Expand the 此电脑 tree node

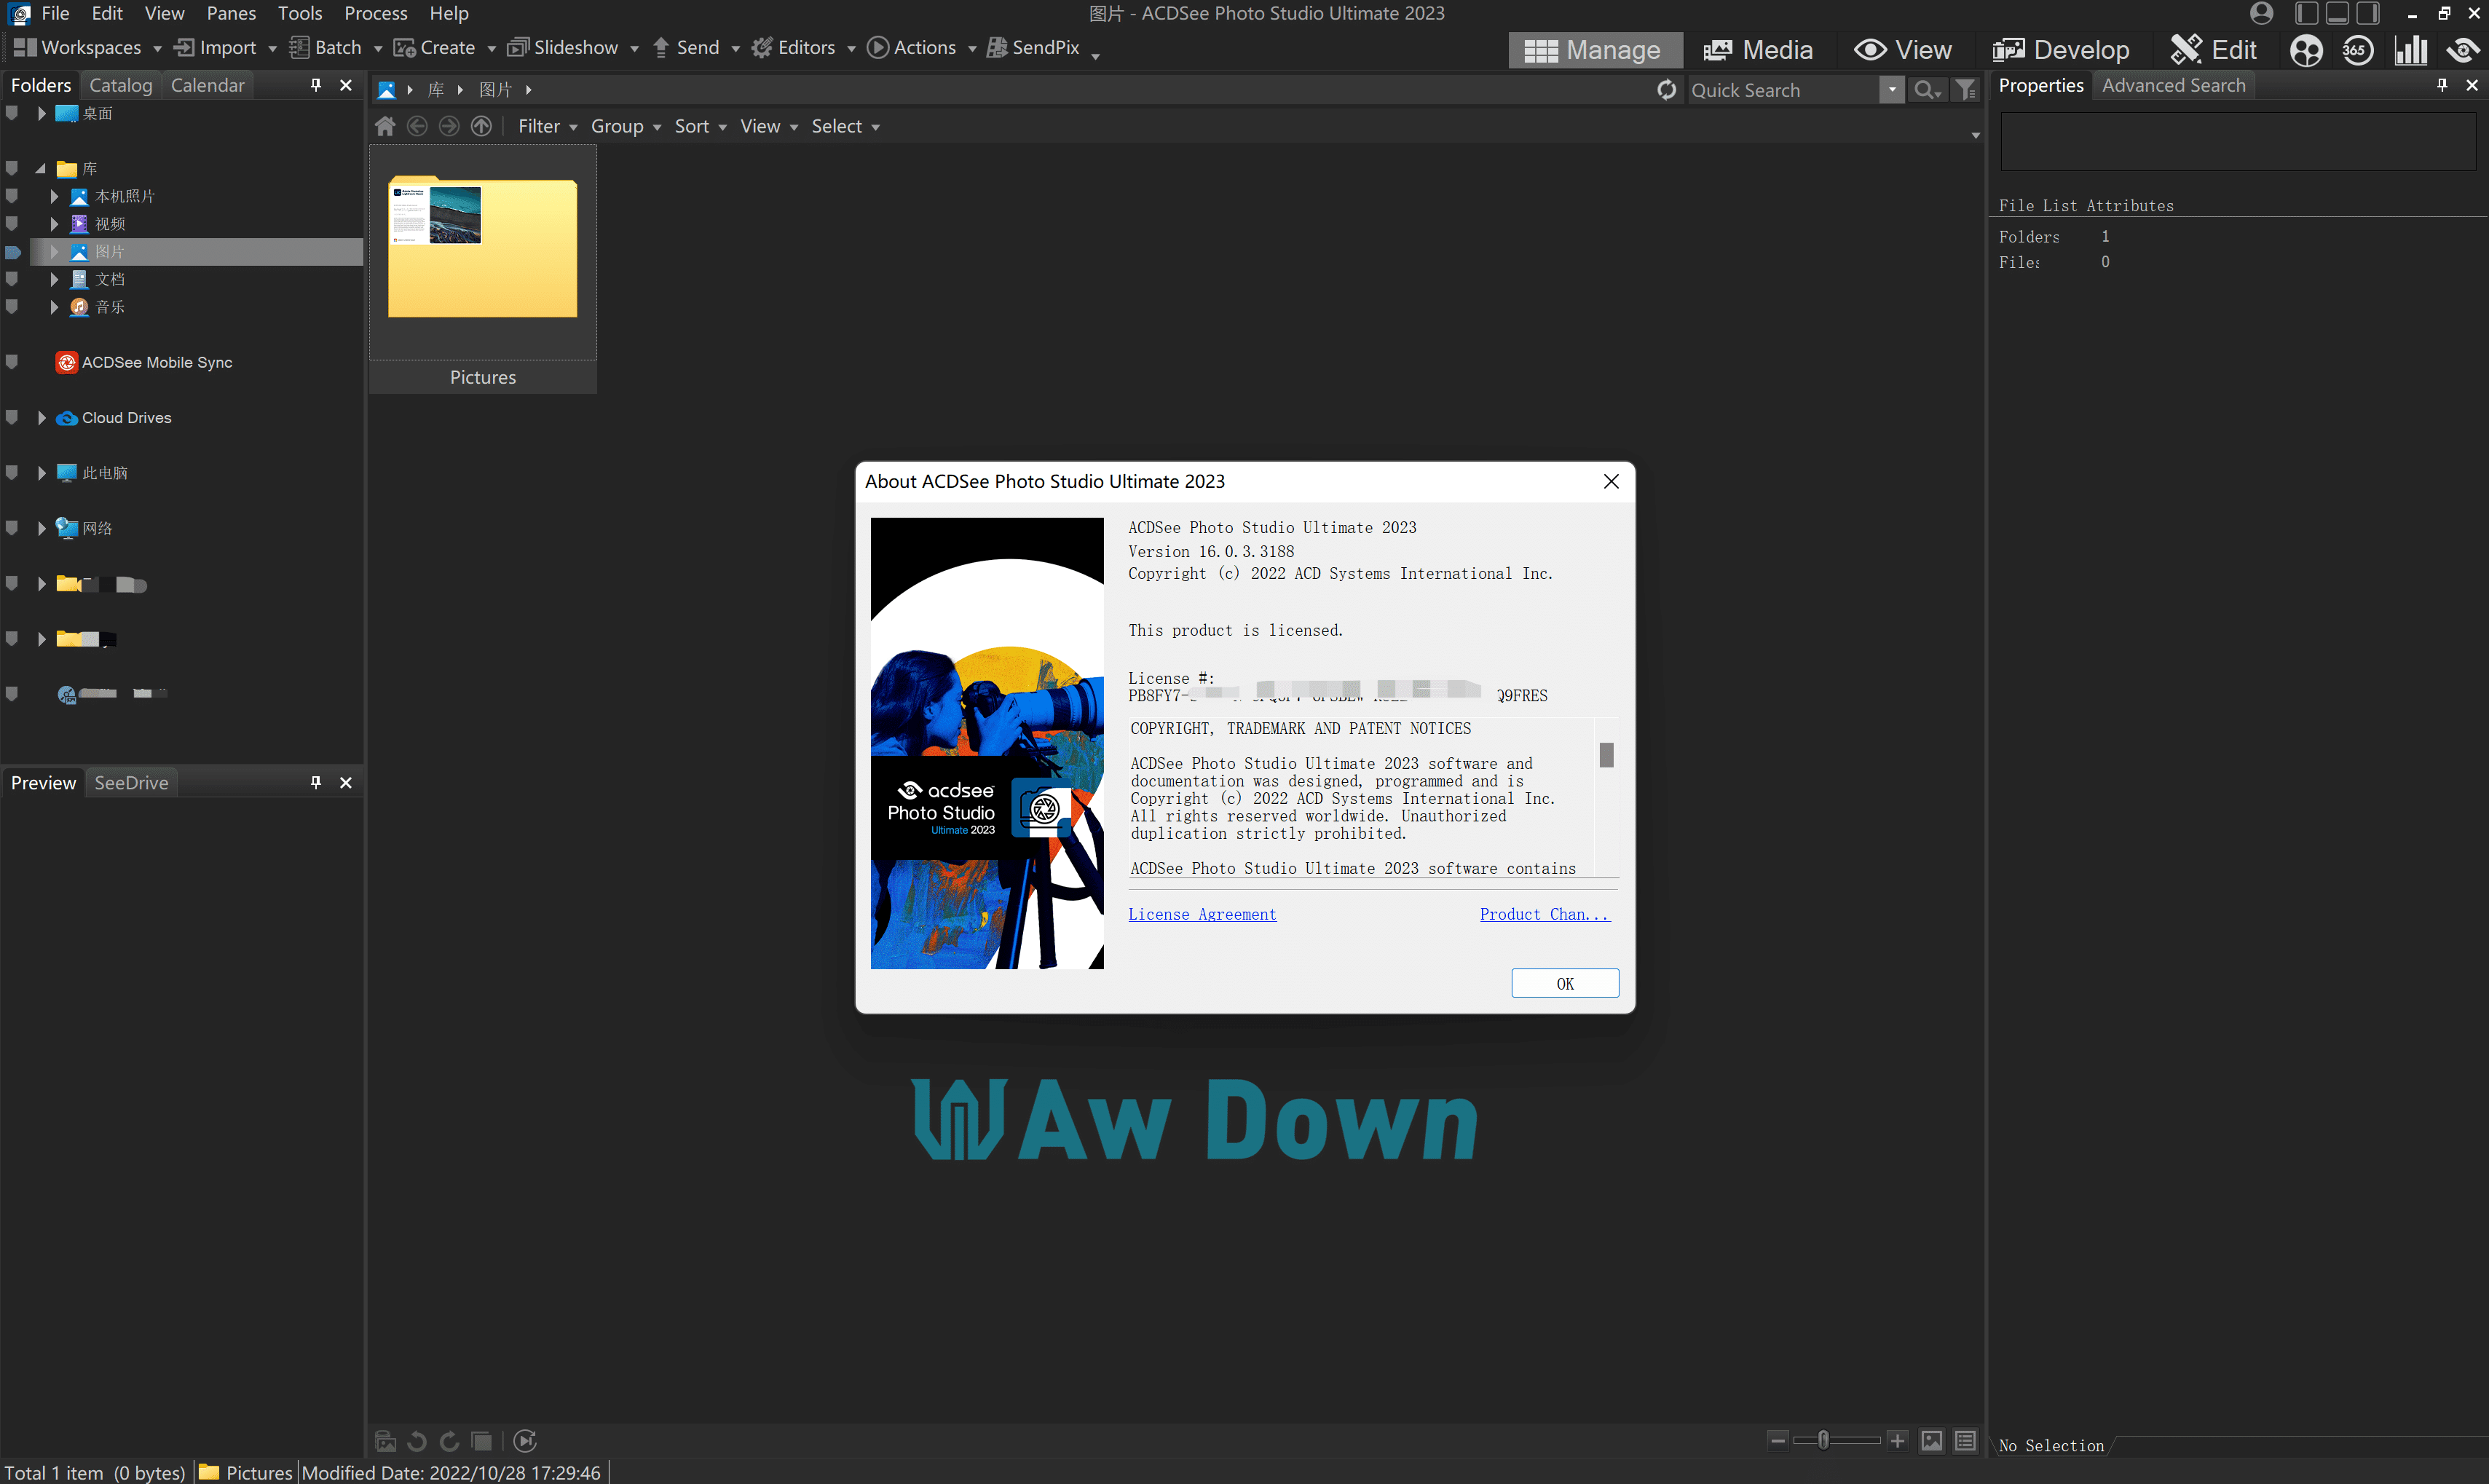[41, 473]
